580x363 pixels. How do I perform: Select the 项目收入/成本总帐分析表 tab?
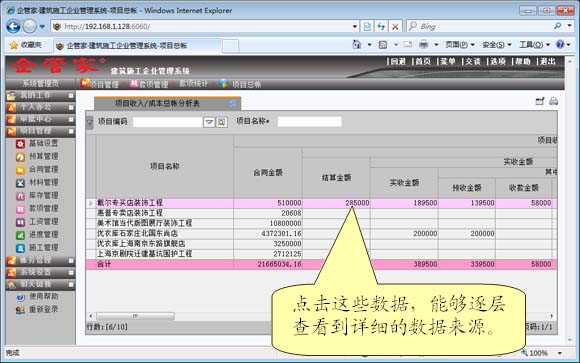167,104
